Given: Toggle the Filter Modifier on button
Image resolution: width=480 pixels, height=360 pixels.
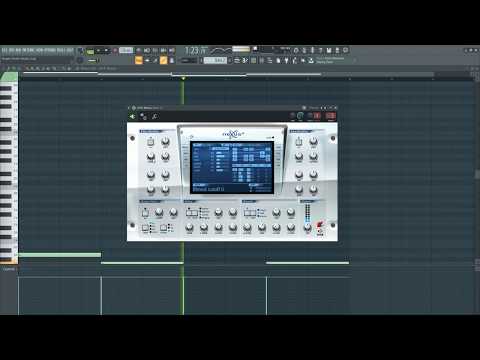Looking at the screenshot, I should (x=150, y=141).
